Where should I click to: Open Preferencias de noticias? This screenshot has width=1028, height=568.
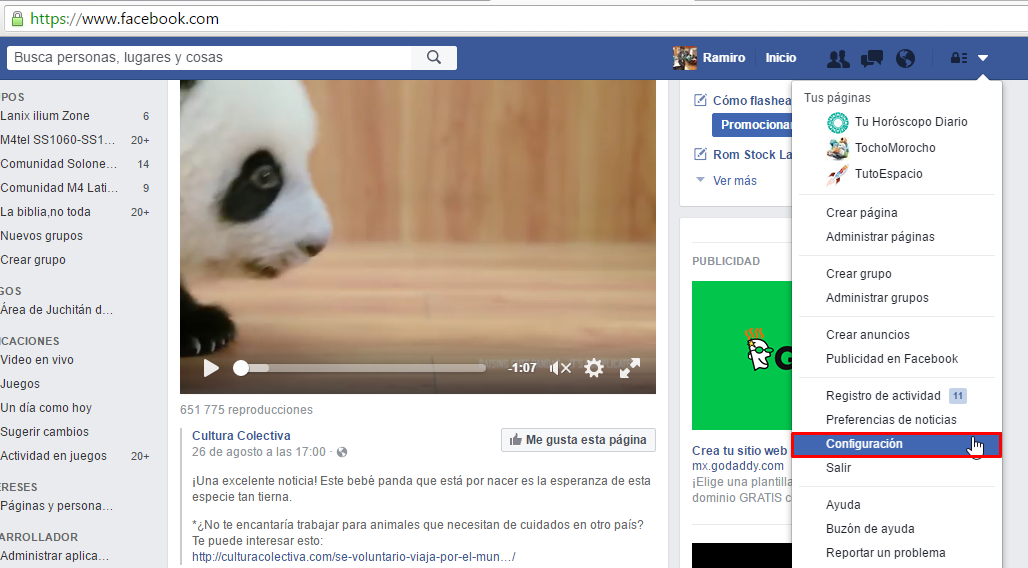point(891,420)
